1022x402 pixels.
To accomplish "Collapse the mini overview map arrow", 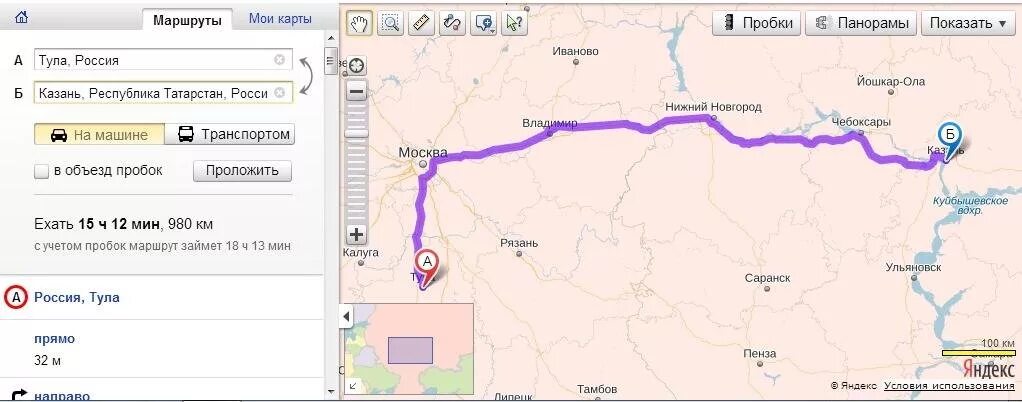I will pyautogui.click(x=346, y=317).
